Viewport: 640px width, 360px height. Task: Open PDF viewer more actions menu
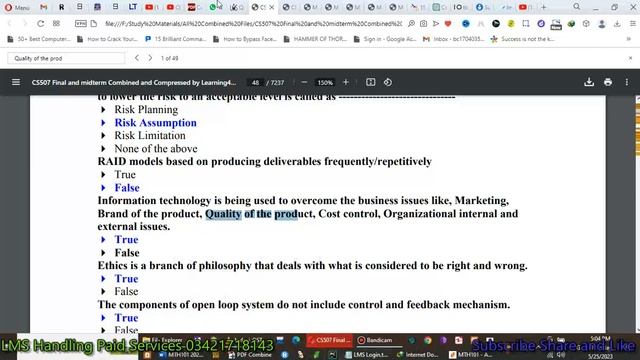pyautogui.click(x=627, y=82)
